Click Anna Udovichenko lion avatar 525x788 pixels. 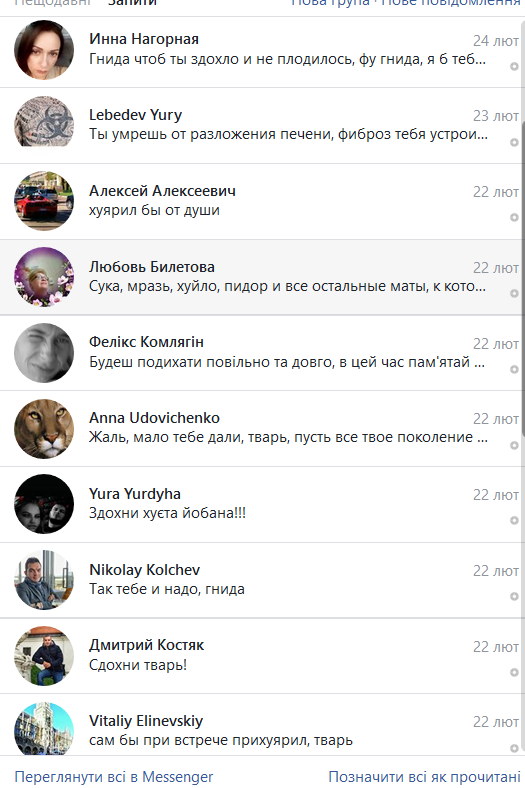[44, 429]
